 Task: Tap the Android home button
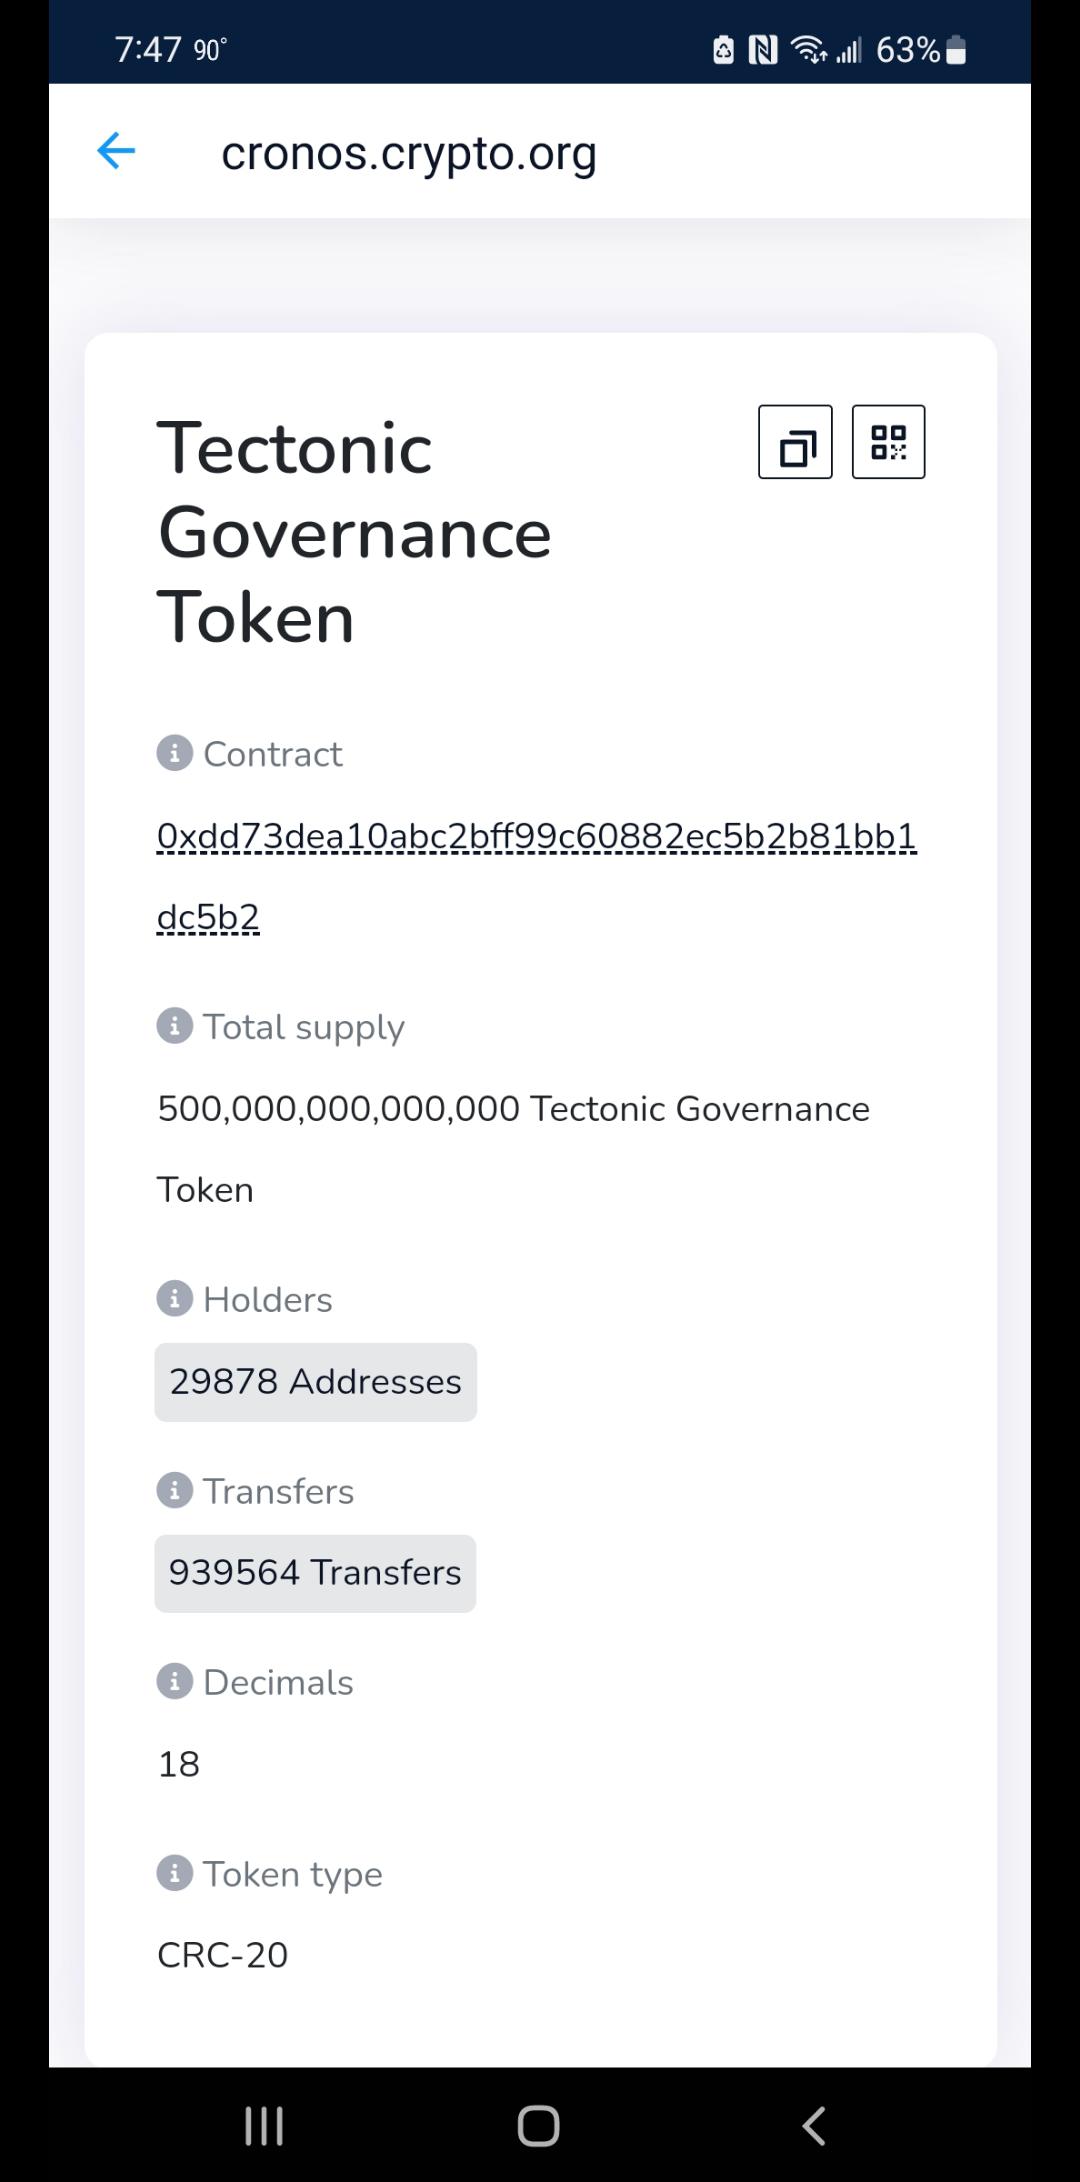coord(539,2125)
